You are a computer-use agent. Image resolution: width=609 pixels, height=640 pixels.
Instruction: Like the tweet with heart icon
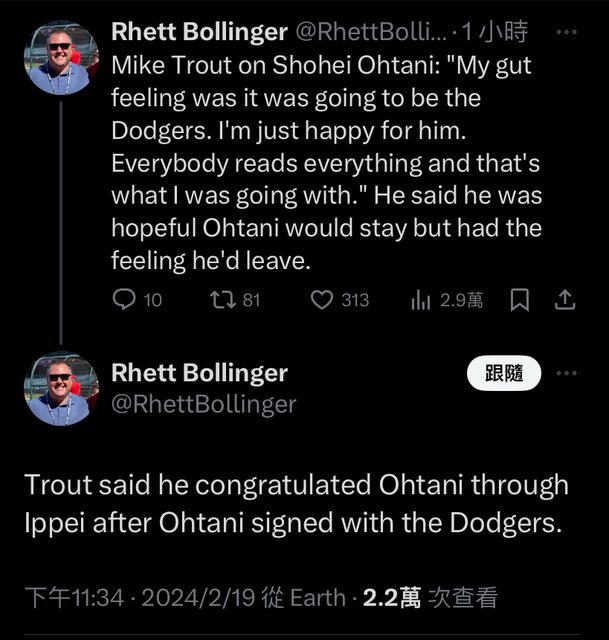coord(322,299)
